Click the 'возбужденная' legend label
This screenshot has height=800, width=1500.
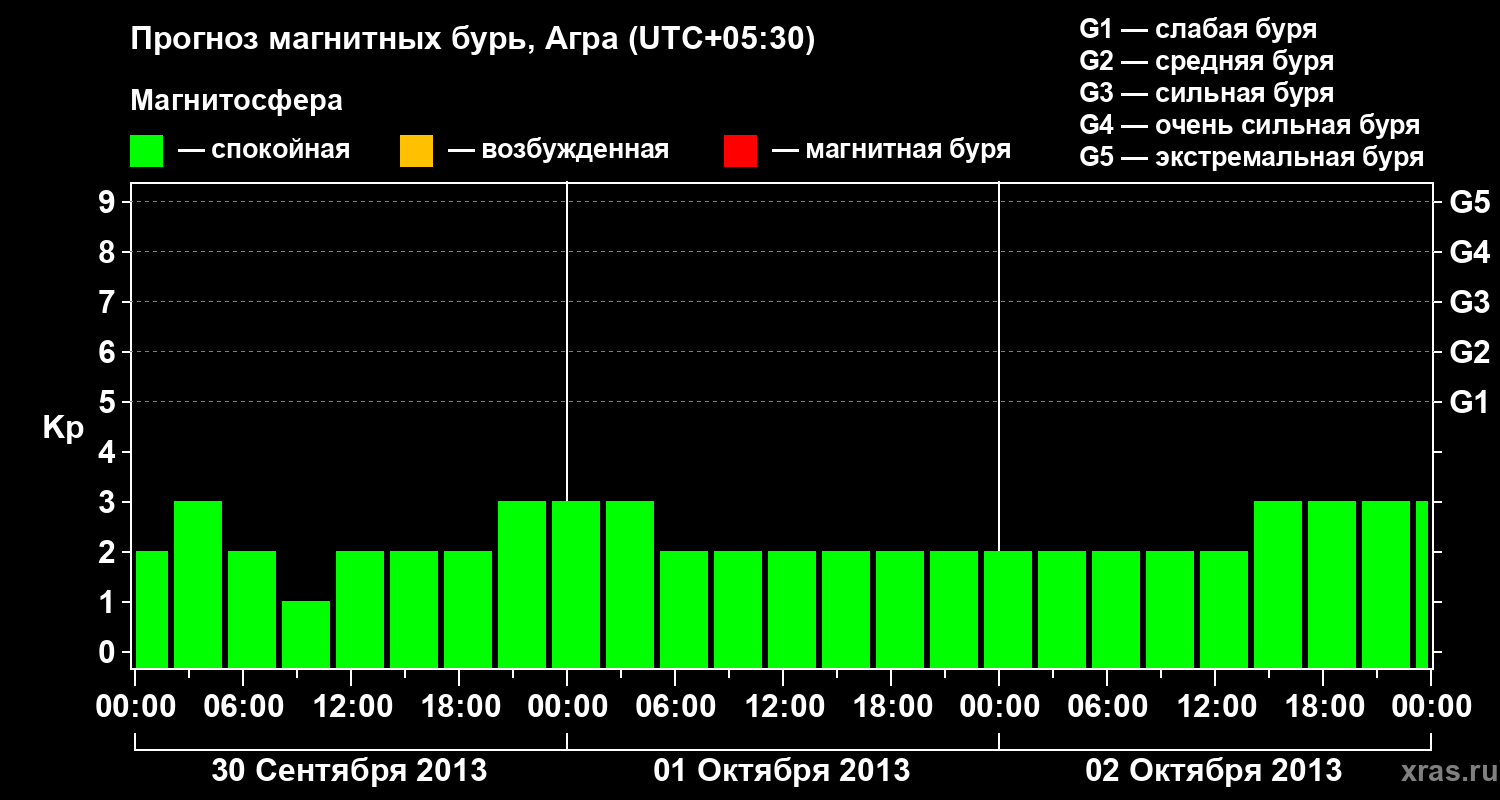point(575,150)
